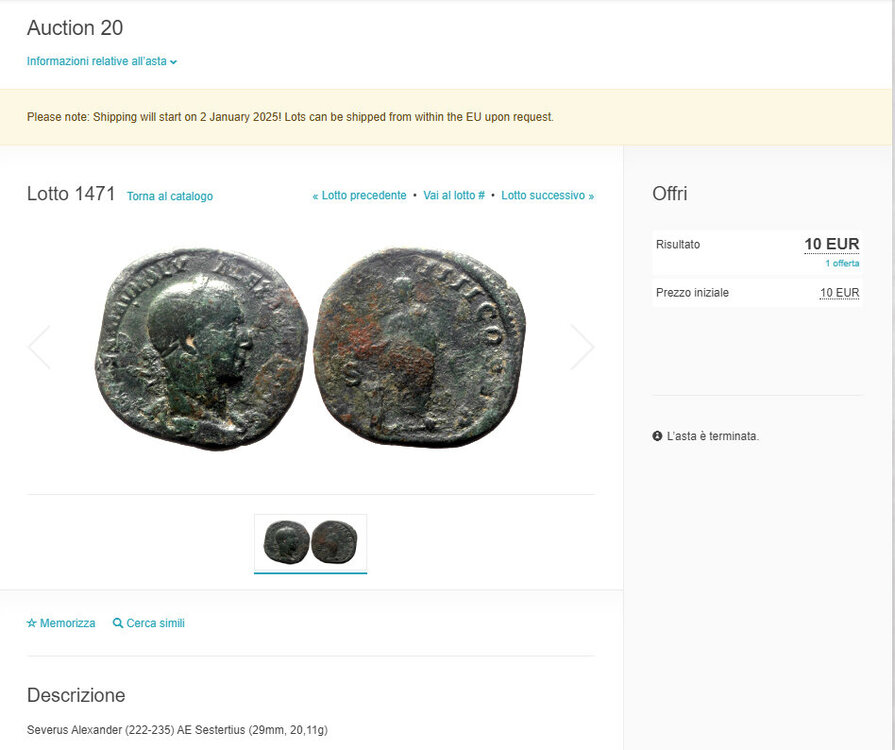This screenshot has width=895, height=750.
Task: Click the star icon next to Memorizza
Action: click(32, 624)
